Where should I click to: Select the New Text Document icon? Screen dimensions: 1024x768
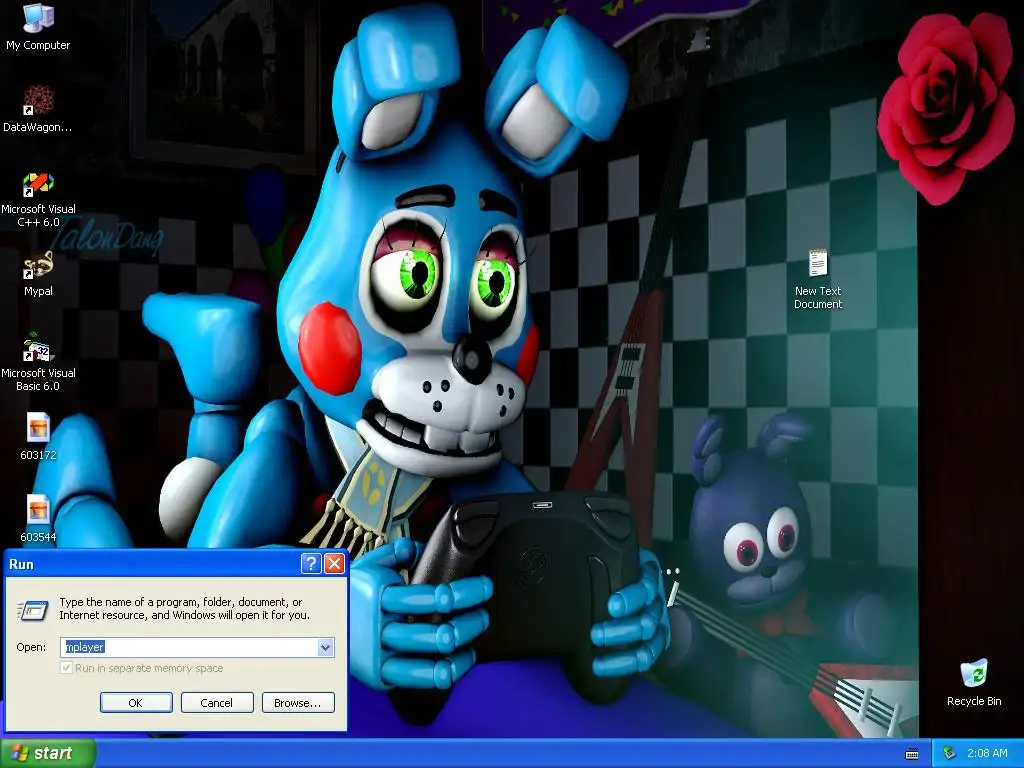pos(818,279)
